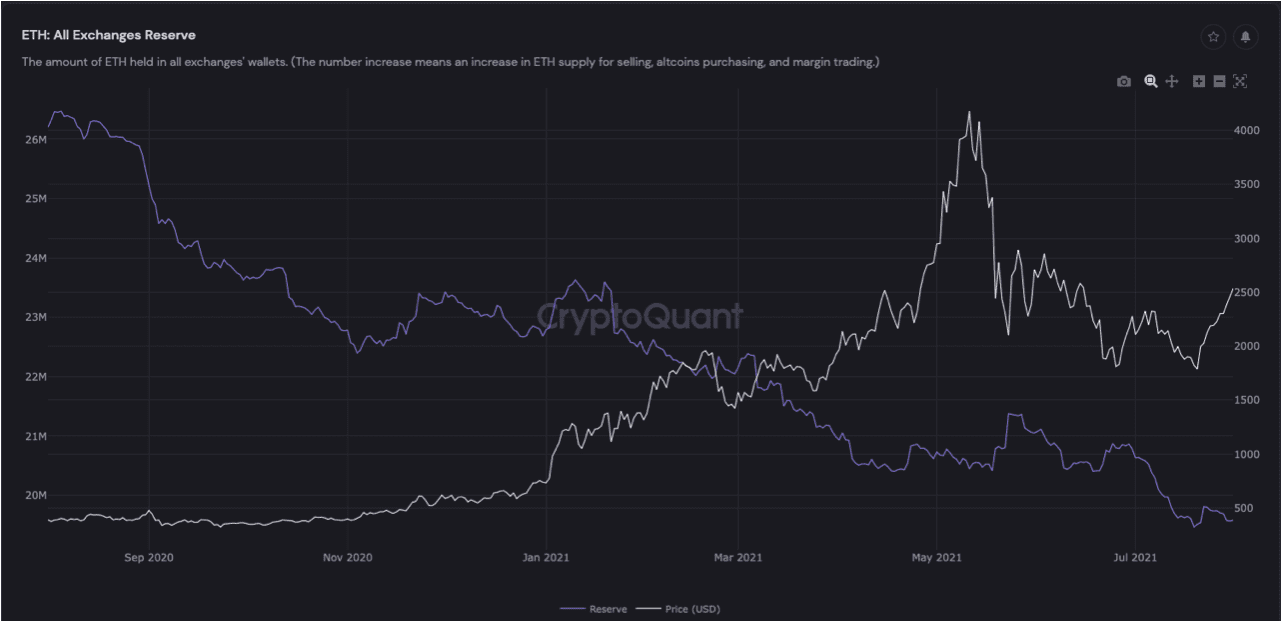Activate the pan chart tool

click(1171, 81)
